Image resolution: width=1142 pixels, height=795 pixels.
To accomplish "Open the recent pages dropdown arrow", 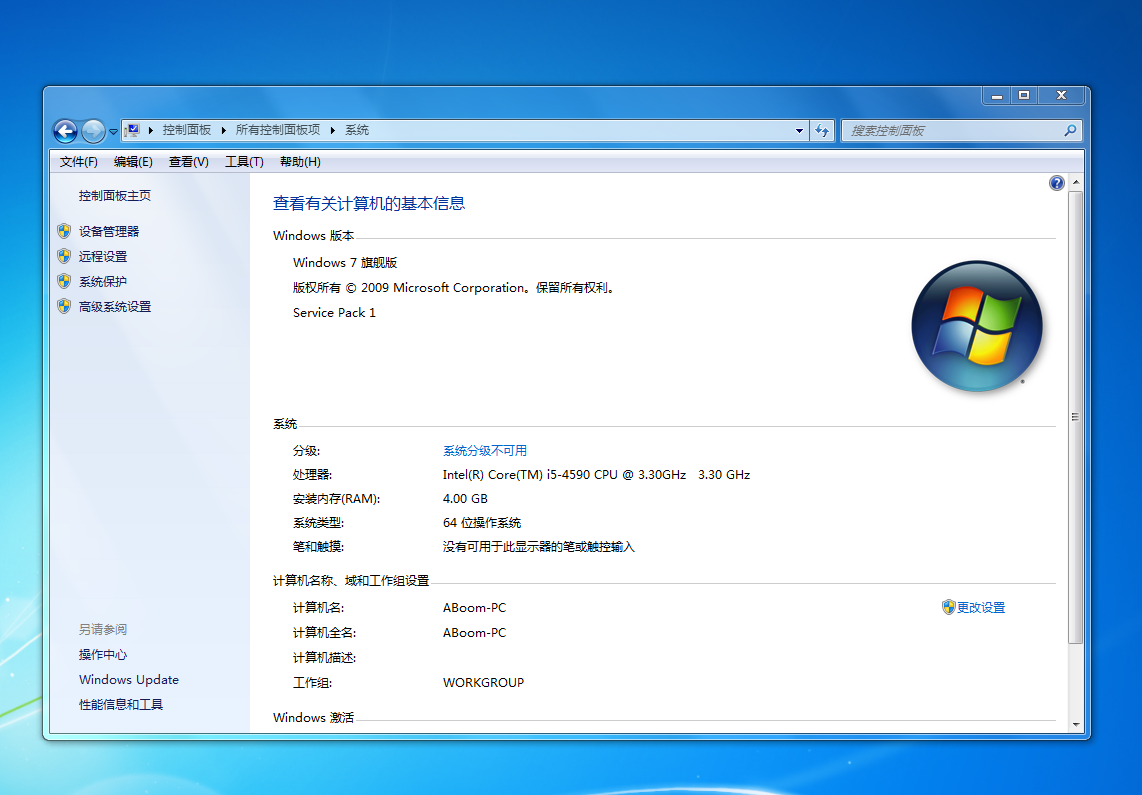I will click(114, 132).
